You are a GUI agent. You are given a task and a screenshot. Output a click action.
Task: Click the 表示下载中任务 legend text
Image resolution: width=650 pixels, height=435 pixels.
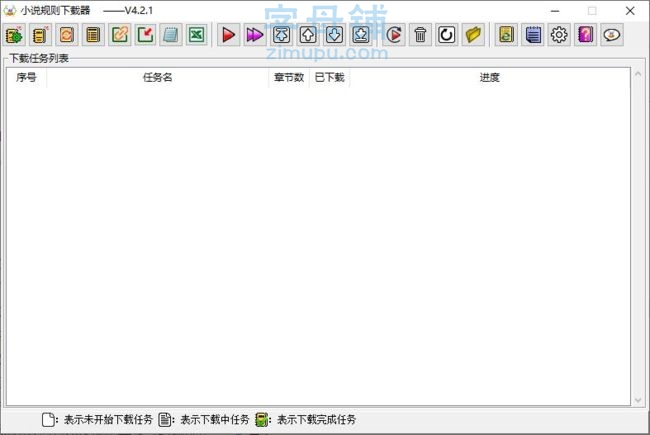(x=215, y=420)
